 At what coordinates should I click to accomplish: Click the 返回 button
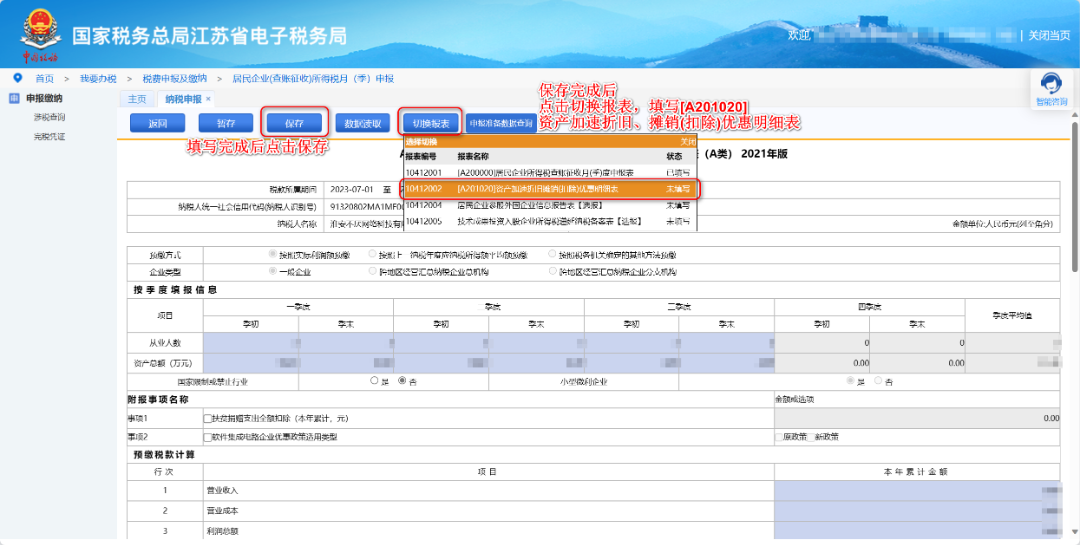point(158,123)
